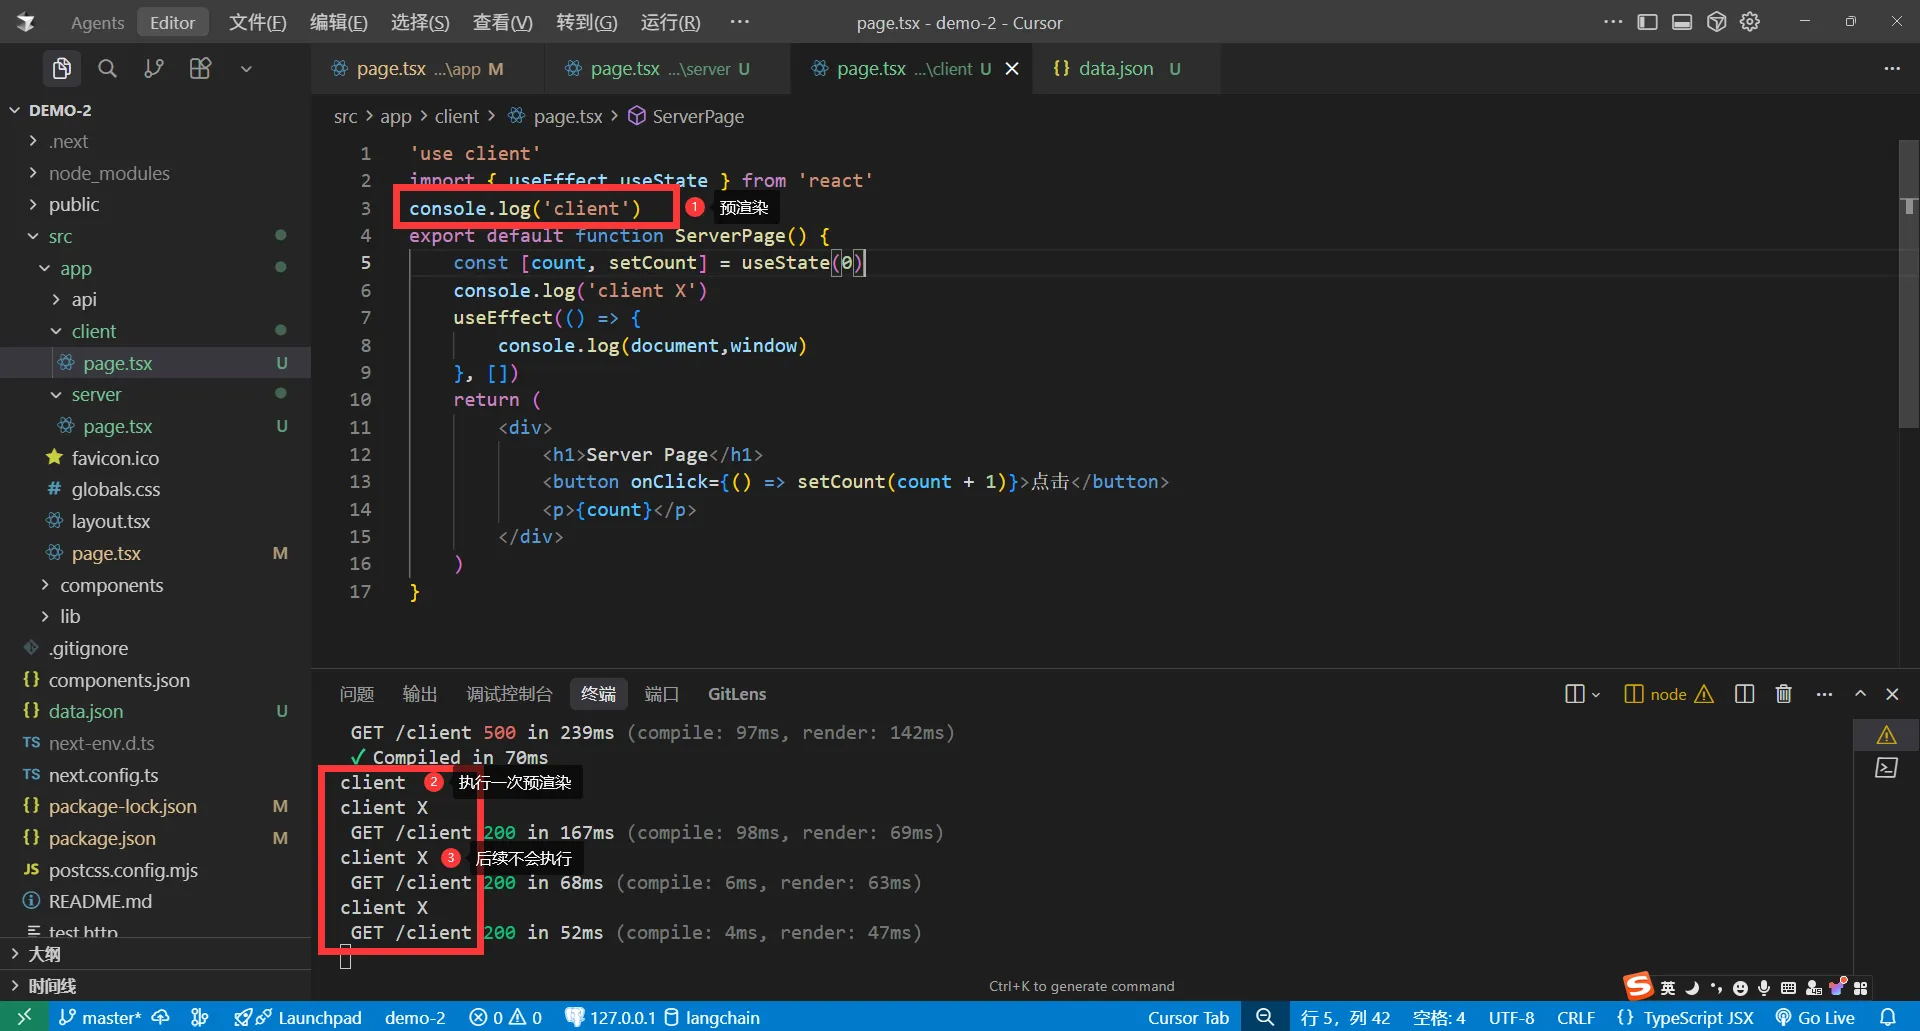Select the 输出 output panel tab
Screen dimensions: 1920x1031
coord(420,694)
